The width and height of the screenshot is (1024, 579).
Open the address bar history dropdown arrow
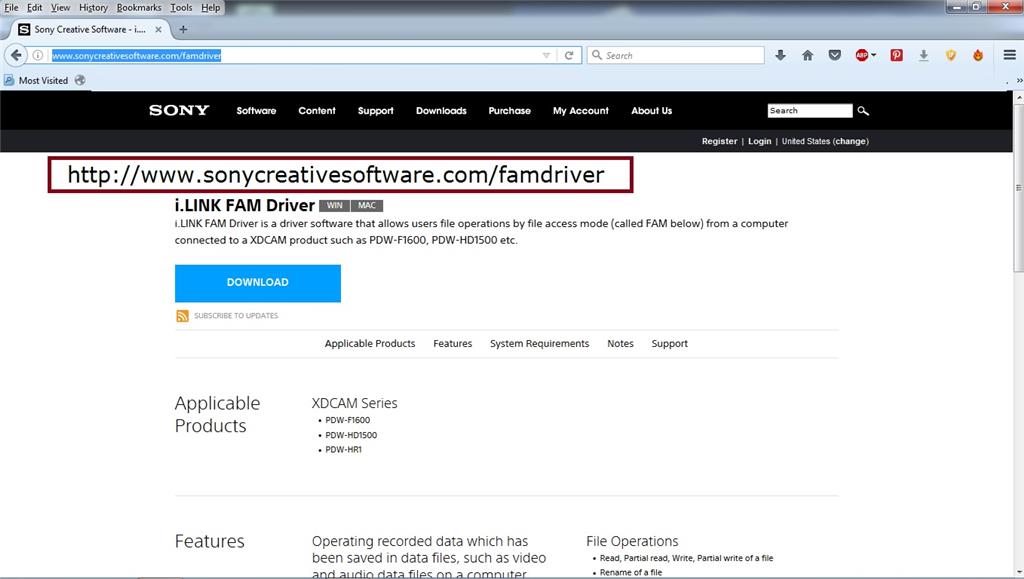[x=546, y=55]
